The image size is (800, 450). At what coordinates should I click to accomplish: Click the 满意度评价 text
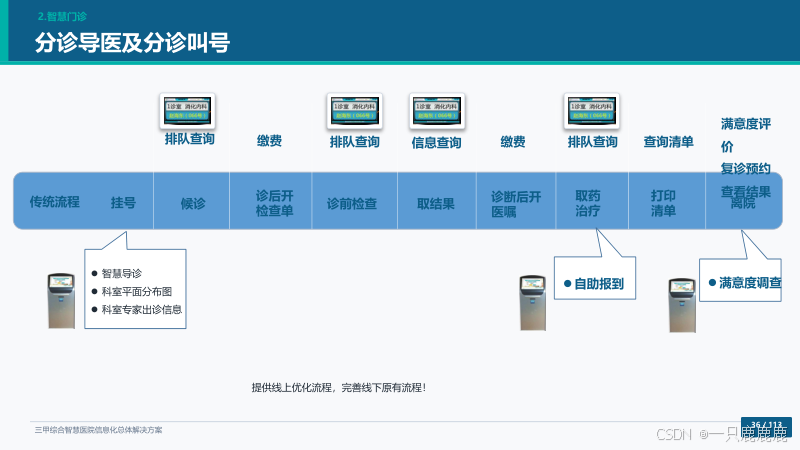(x=746, y=135)
